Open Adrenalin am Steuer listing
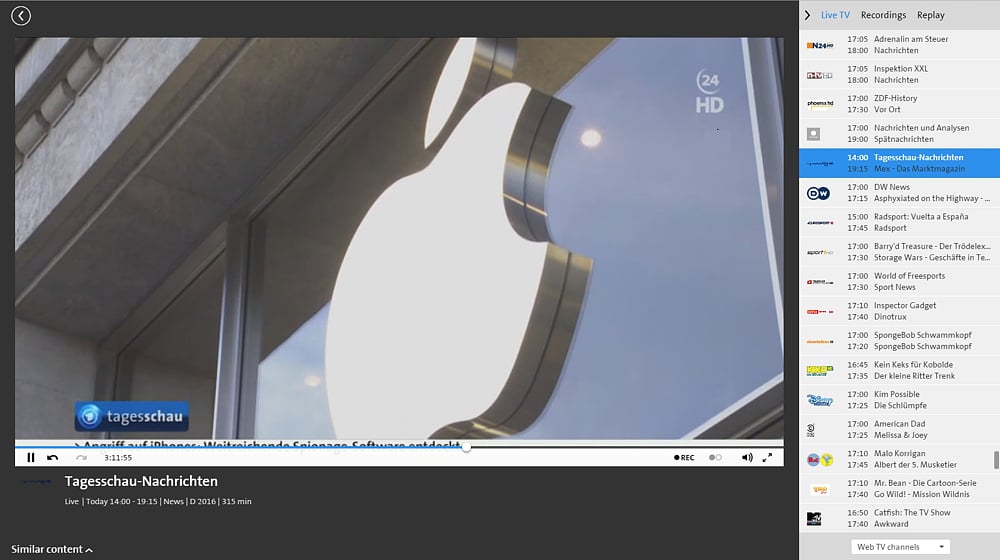This screenshot has height=560, width=1000. [911, 39]
